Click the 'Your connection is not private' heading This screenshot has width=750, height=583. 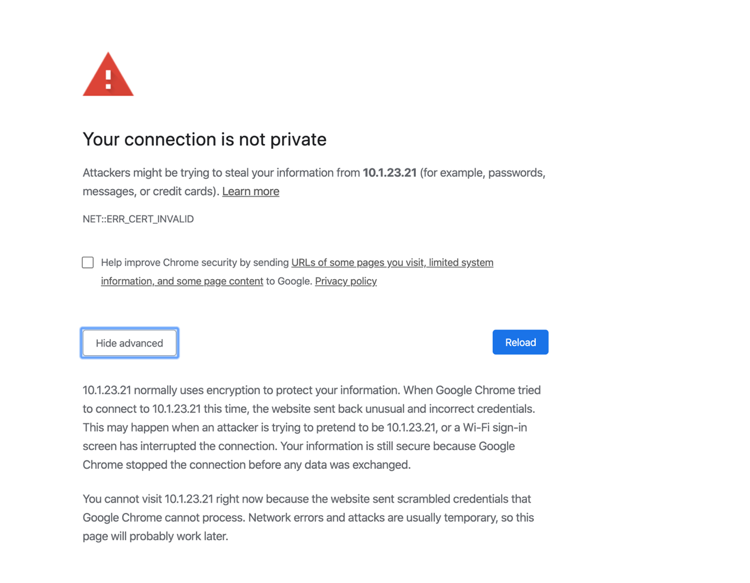tap(204, 139)
